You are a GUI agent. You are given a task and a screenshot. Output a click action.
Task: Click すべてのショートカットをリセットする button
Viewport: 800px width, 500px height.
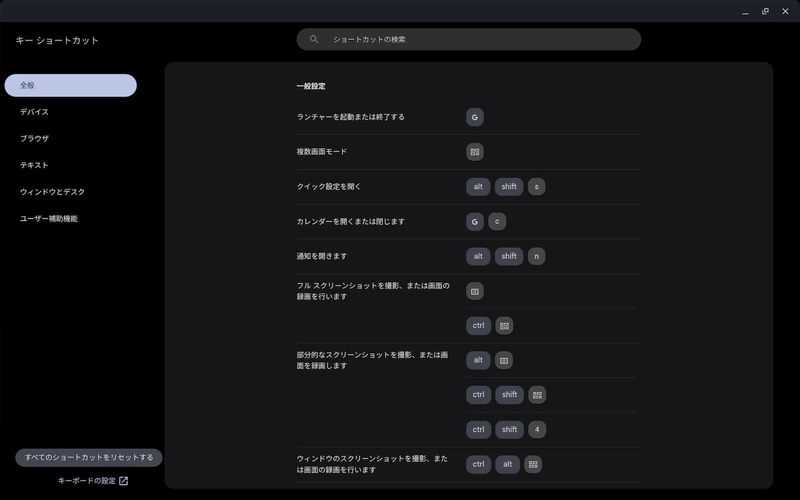point(89,458)
